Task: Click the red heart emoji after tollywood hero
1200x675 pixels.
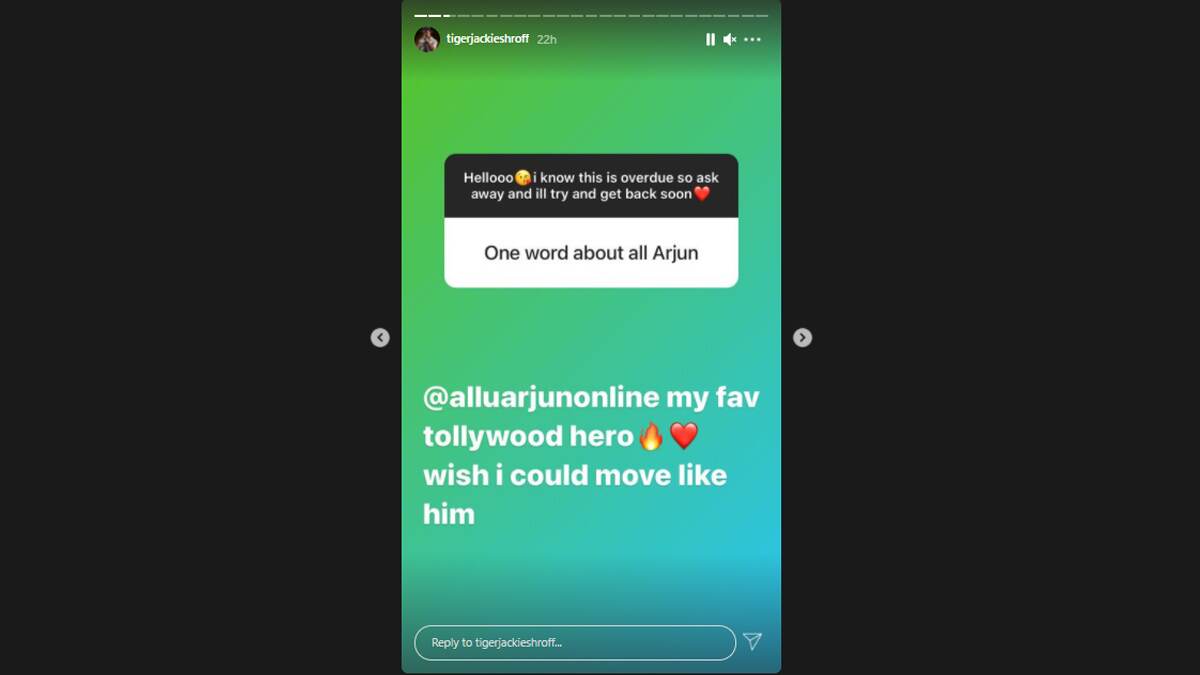Action: (683, 436)
